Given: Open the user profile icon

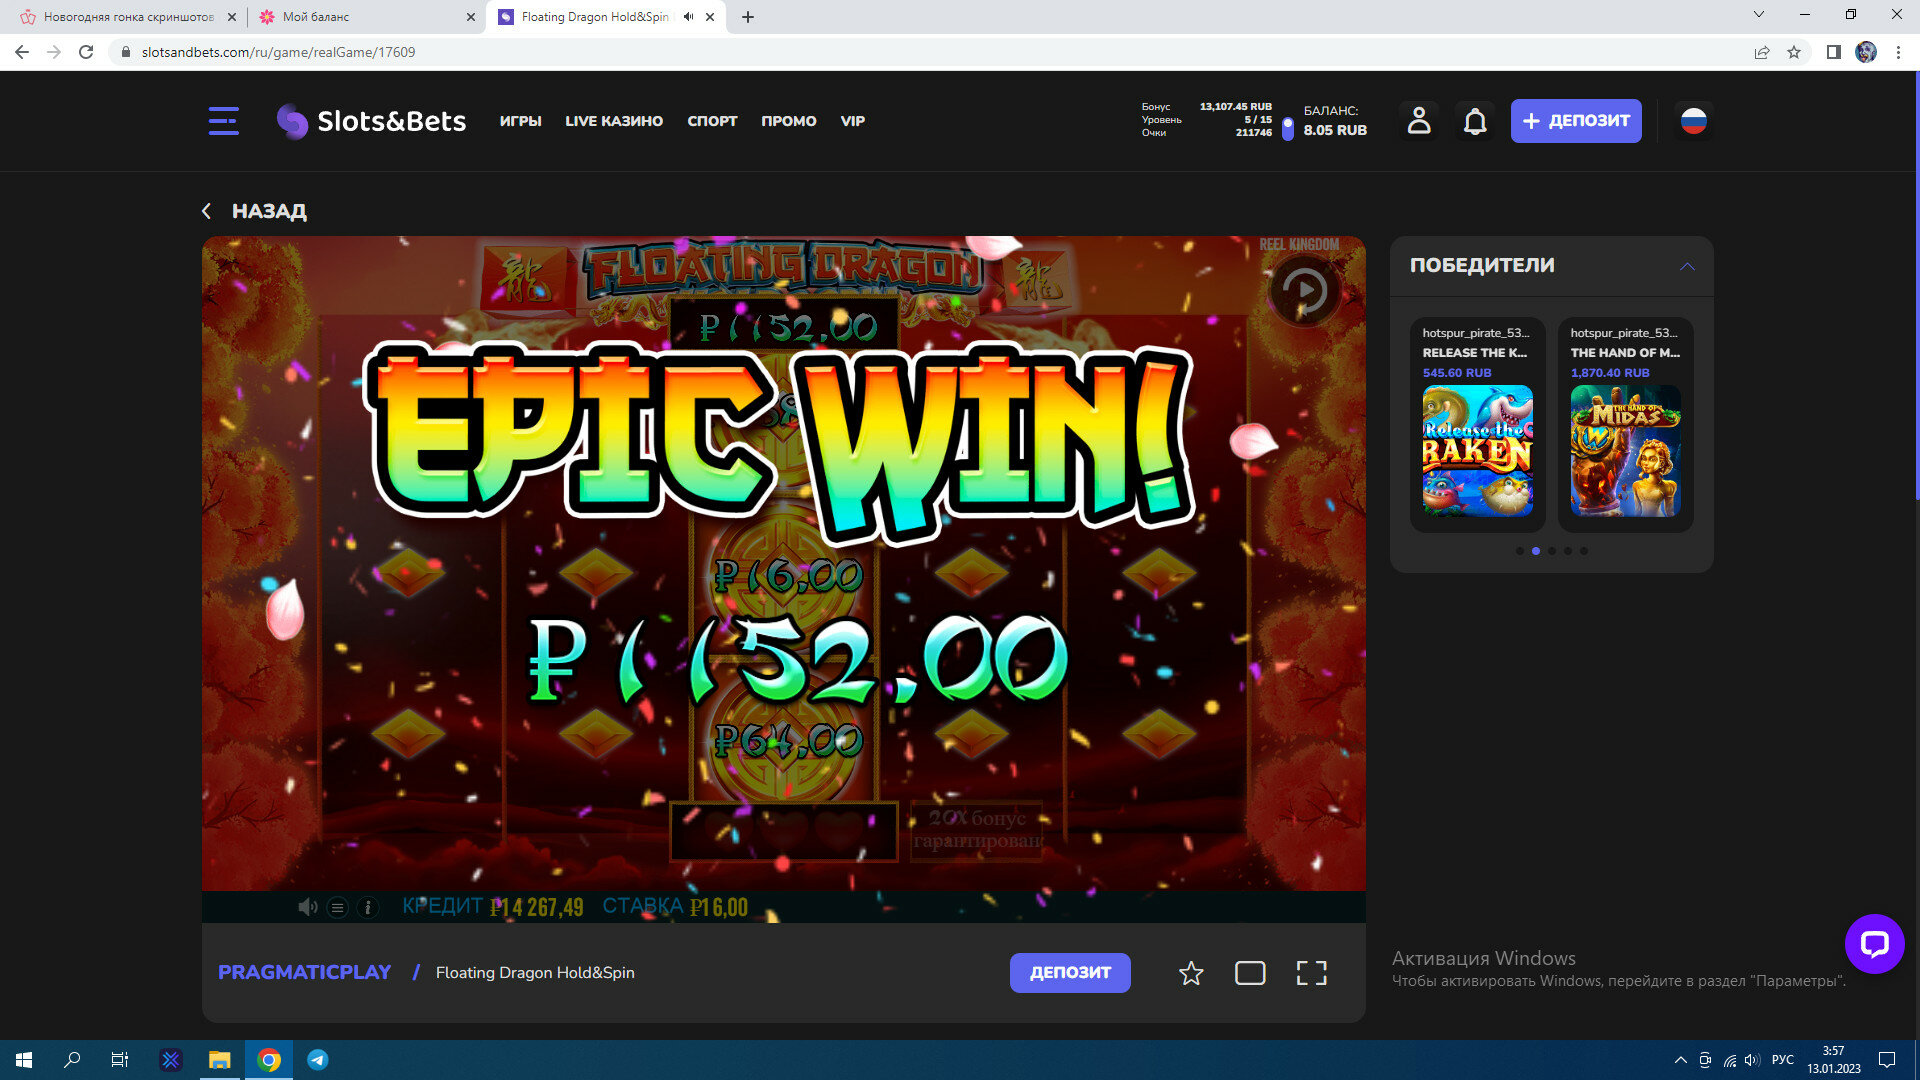Looking at the screenshot, I should pyautogui.click(x=1418, y=121).
